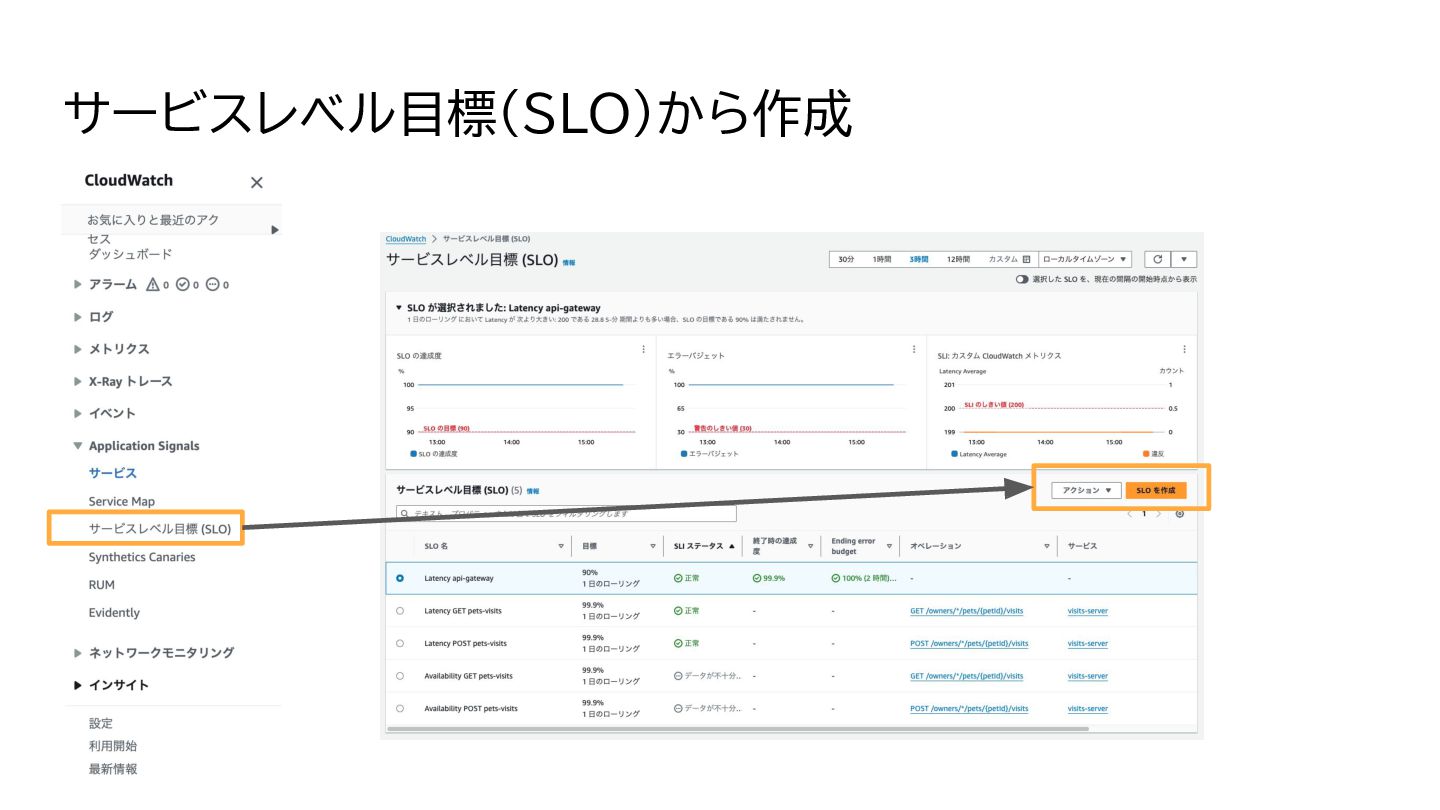Expand the アラーム section in the sidebar
The height and width of the screenshot is (810, 1440).
click(78, 285)
